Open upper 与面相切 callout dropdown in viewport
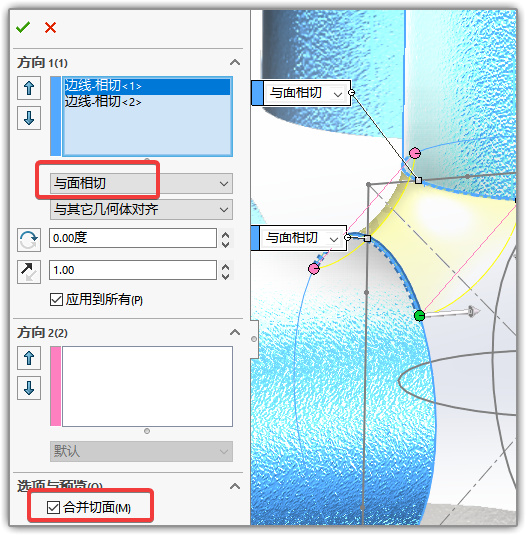The height and width of the screenshot is (535, 526). pos(338,94)
